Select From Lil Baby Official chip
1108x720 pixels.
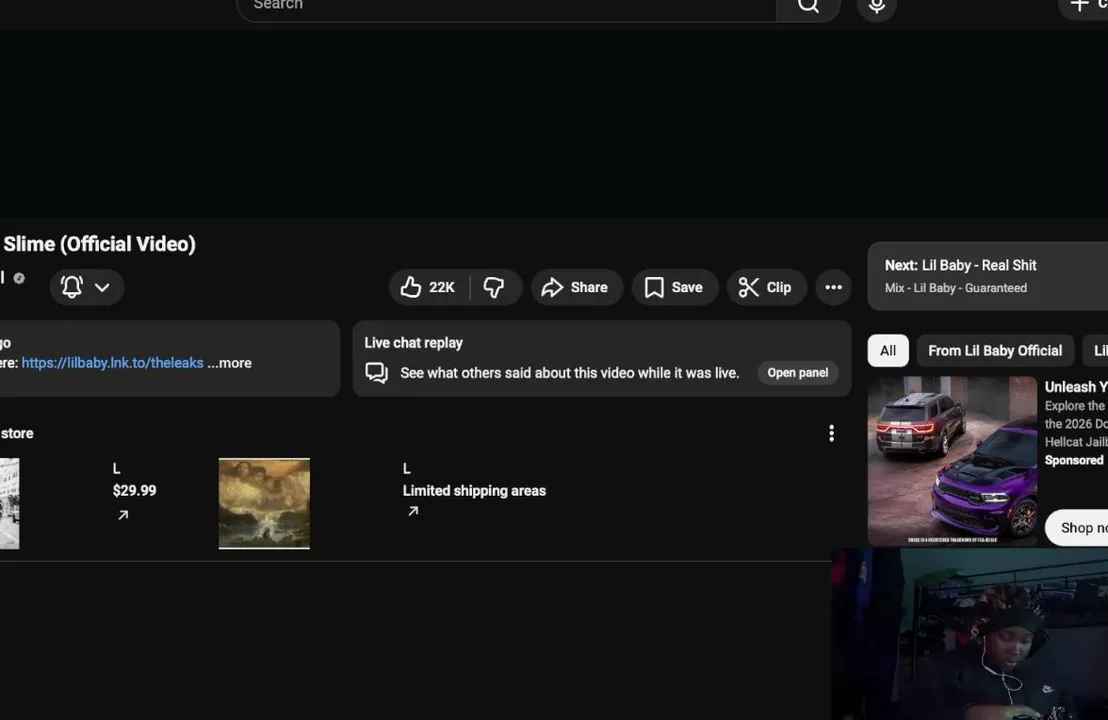coord(995,350)
